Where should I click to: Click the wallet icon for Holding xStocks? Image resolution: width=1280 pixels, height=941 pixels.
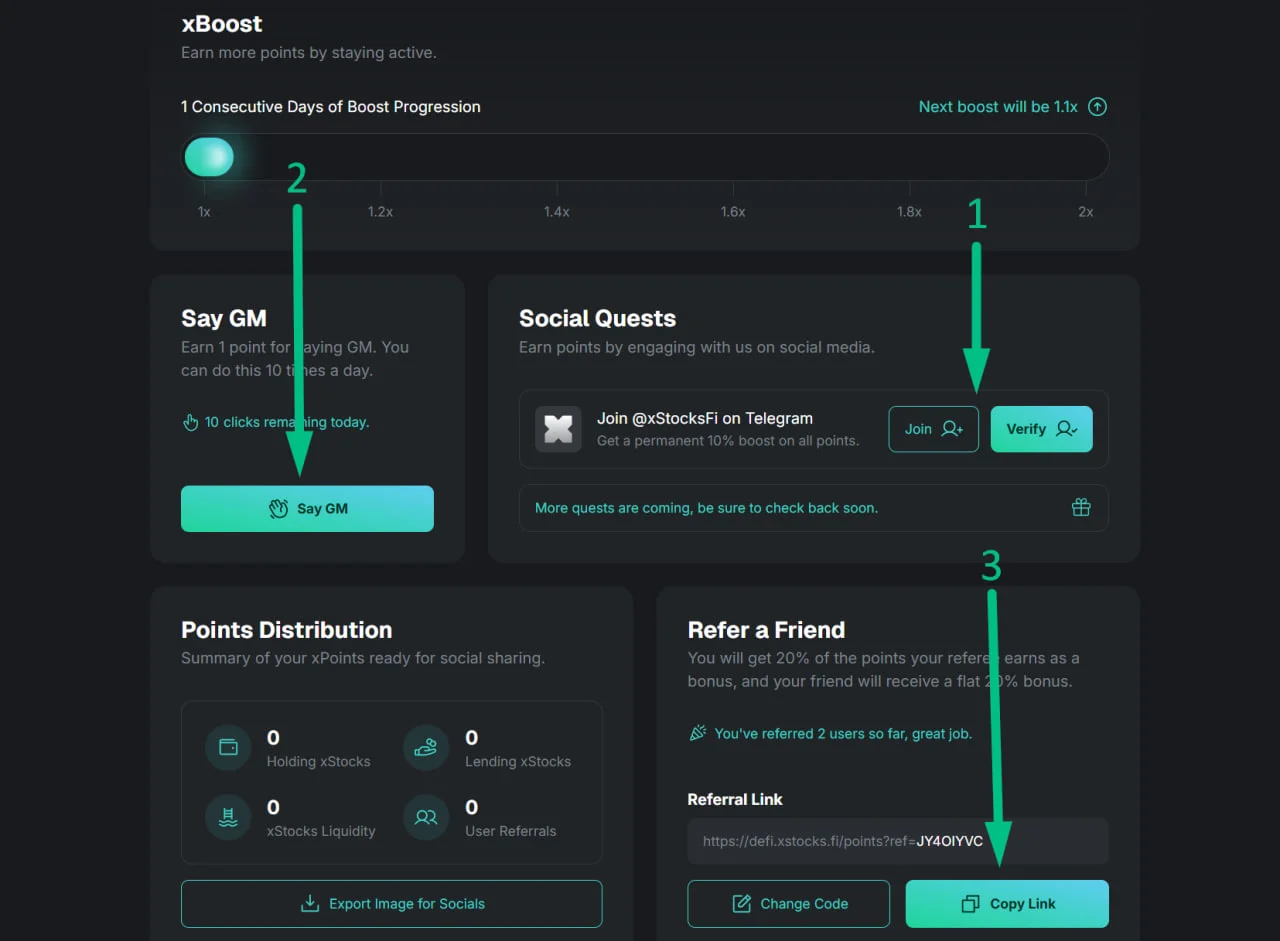tap(228, 748)
